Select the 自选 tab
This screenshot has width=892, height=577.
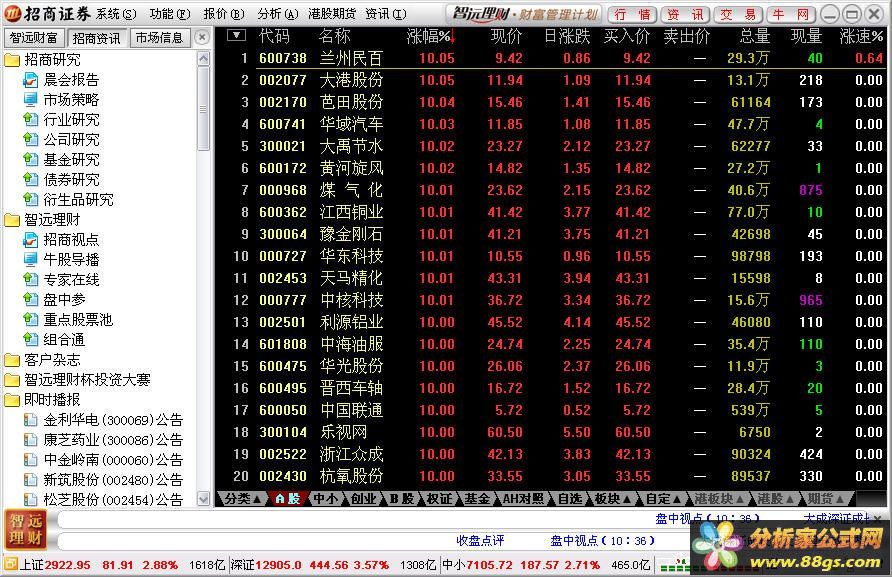tap(569, 498)
